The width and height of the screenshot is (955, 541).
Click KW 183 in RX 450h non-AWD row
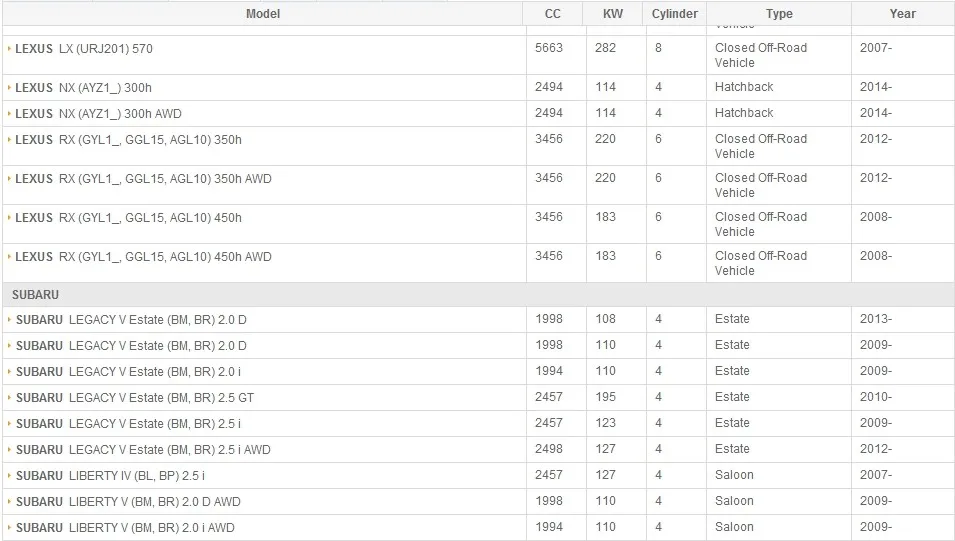point(605,217)
